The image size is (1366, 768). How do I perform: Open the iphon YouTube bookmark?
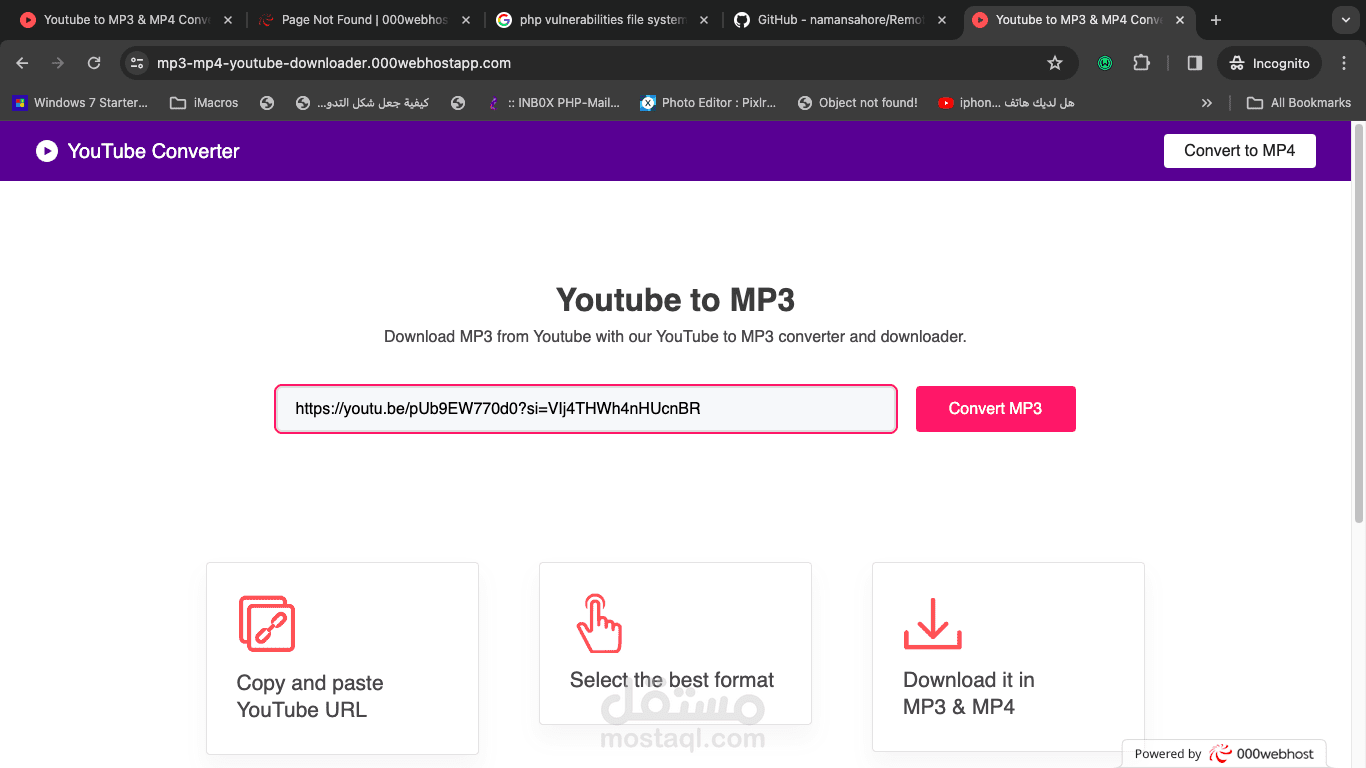[1007, 103]
